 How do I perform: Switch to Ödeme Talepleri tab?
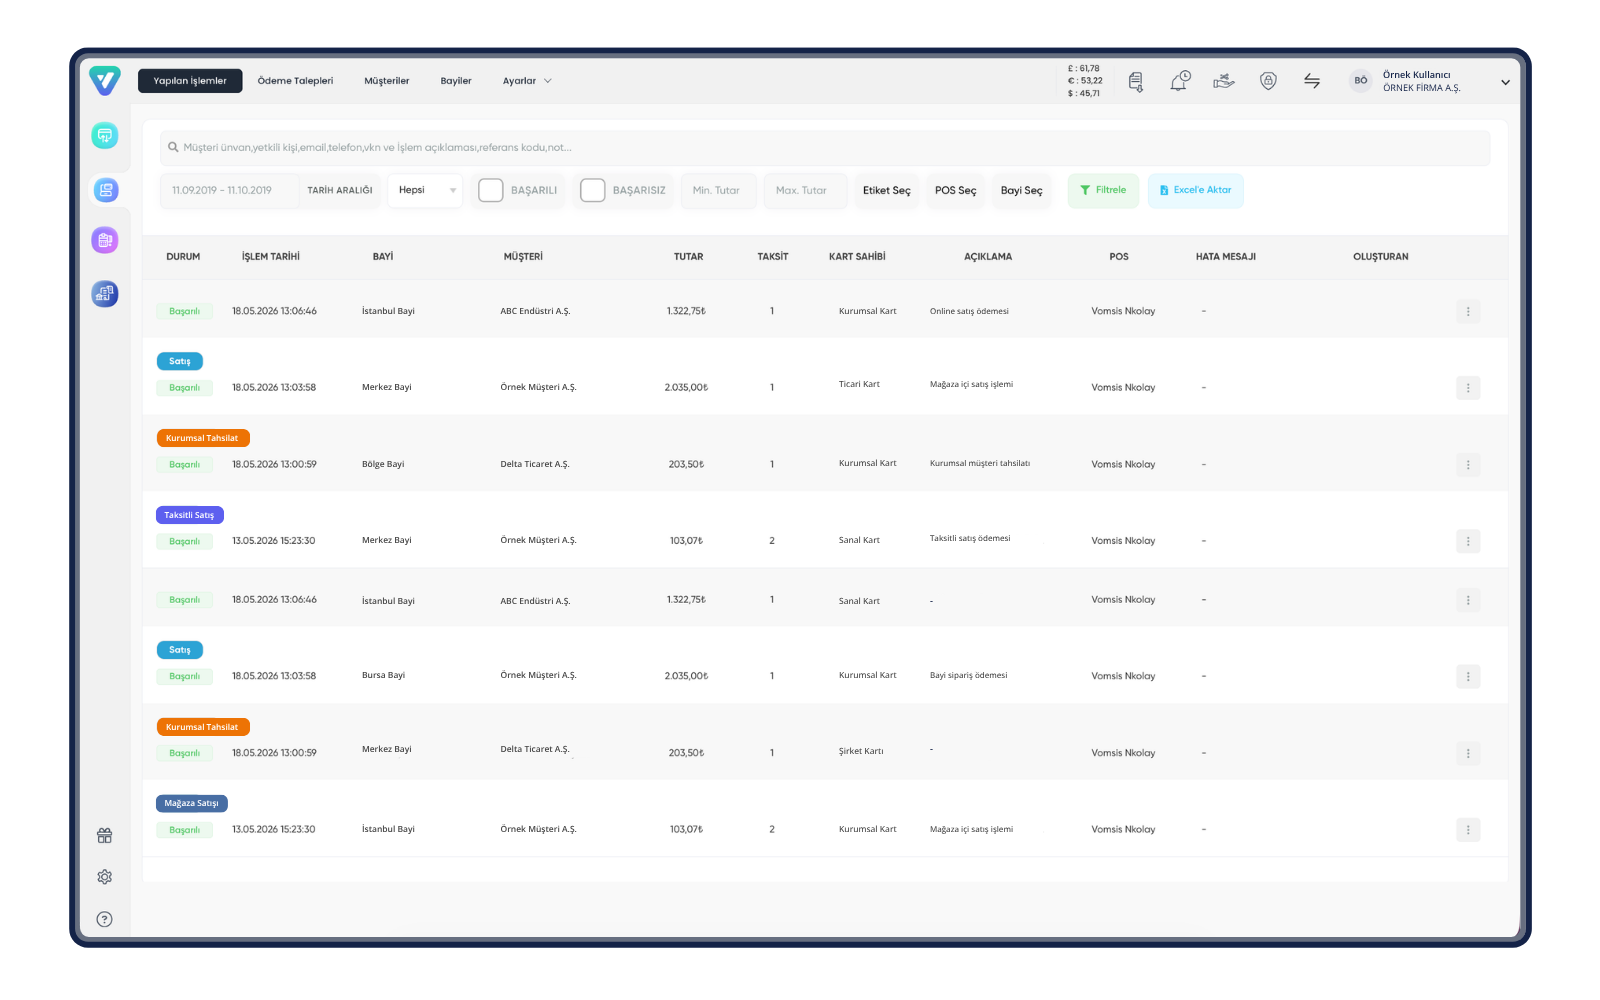(295, 81)
